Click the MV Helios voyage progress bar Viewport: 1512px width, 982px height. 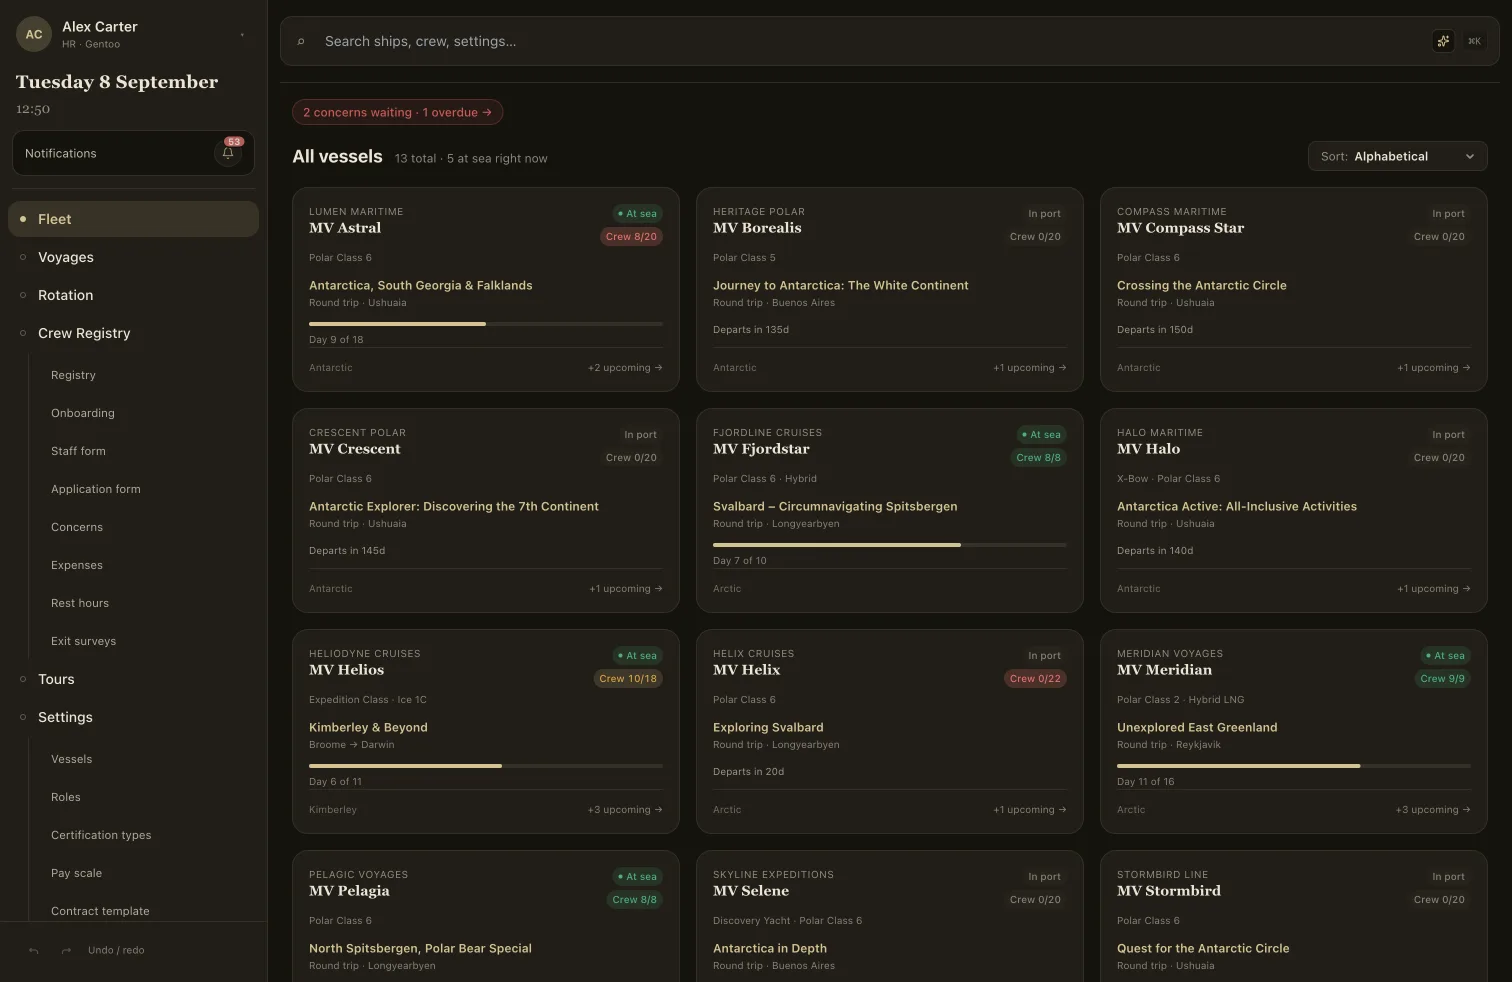pyautogui.click(x=486, y=766)
